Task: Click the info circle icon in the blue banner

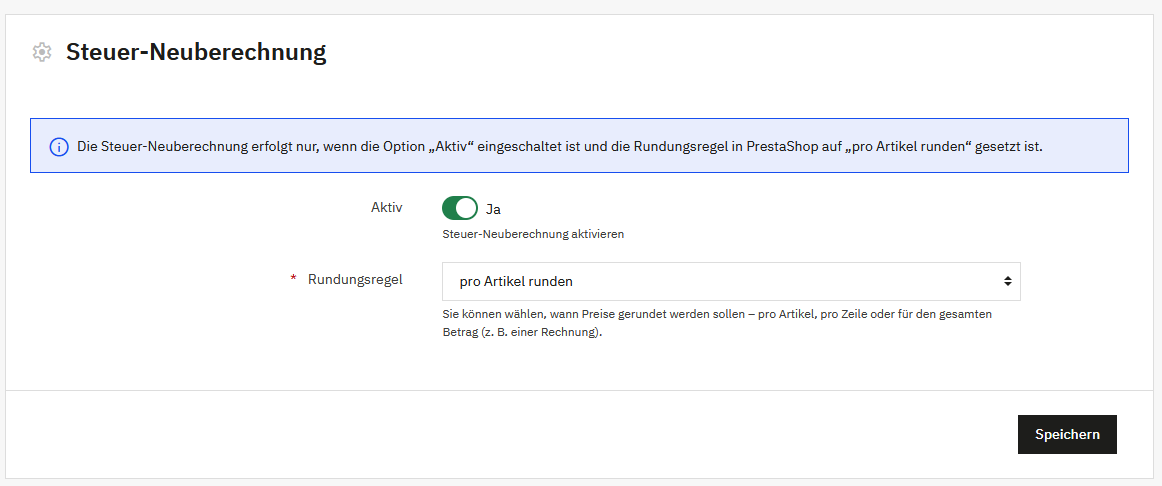Action: (58, 147)
